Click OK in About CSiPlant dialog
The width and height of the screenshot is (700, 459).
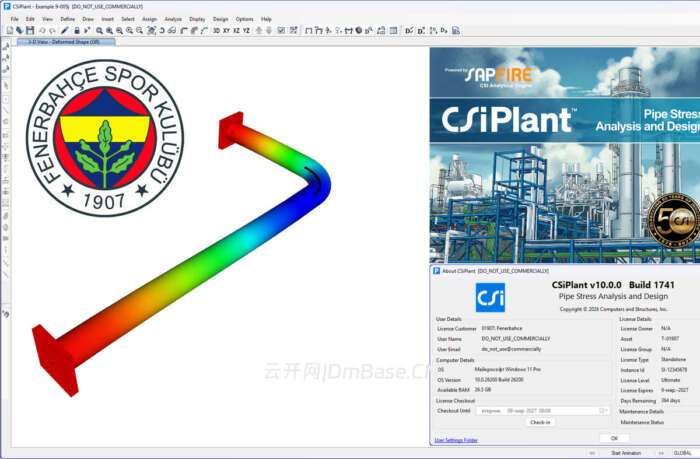614,438
